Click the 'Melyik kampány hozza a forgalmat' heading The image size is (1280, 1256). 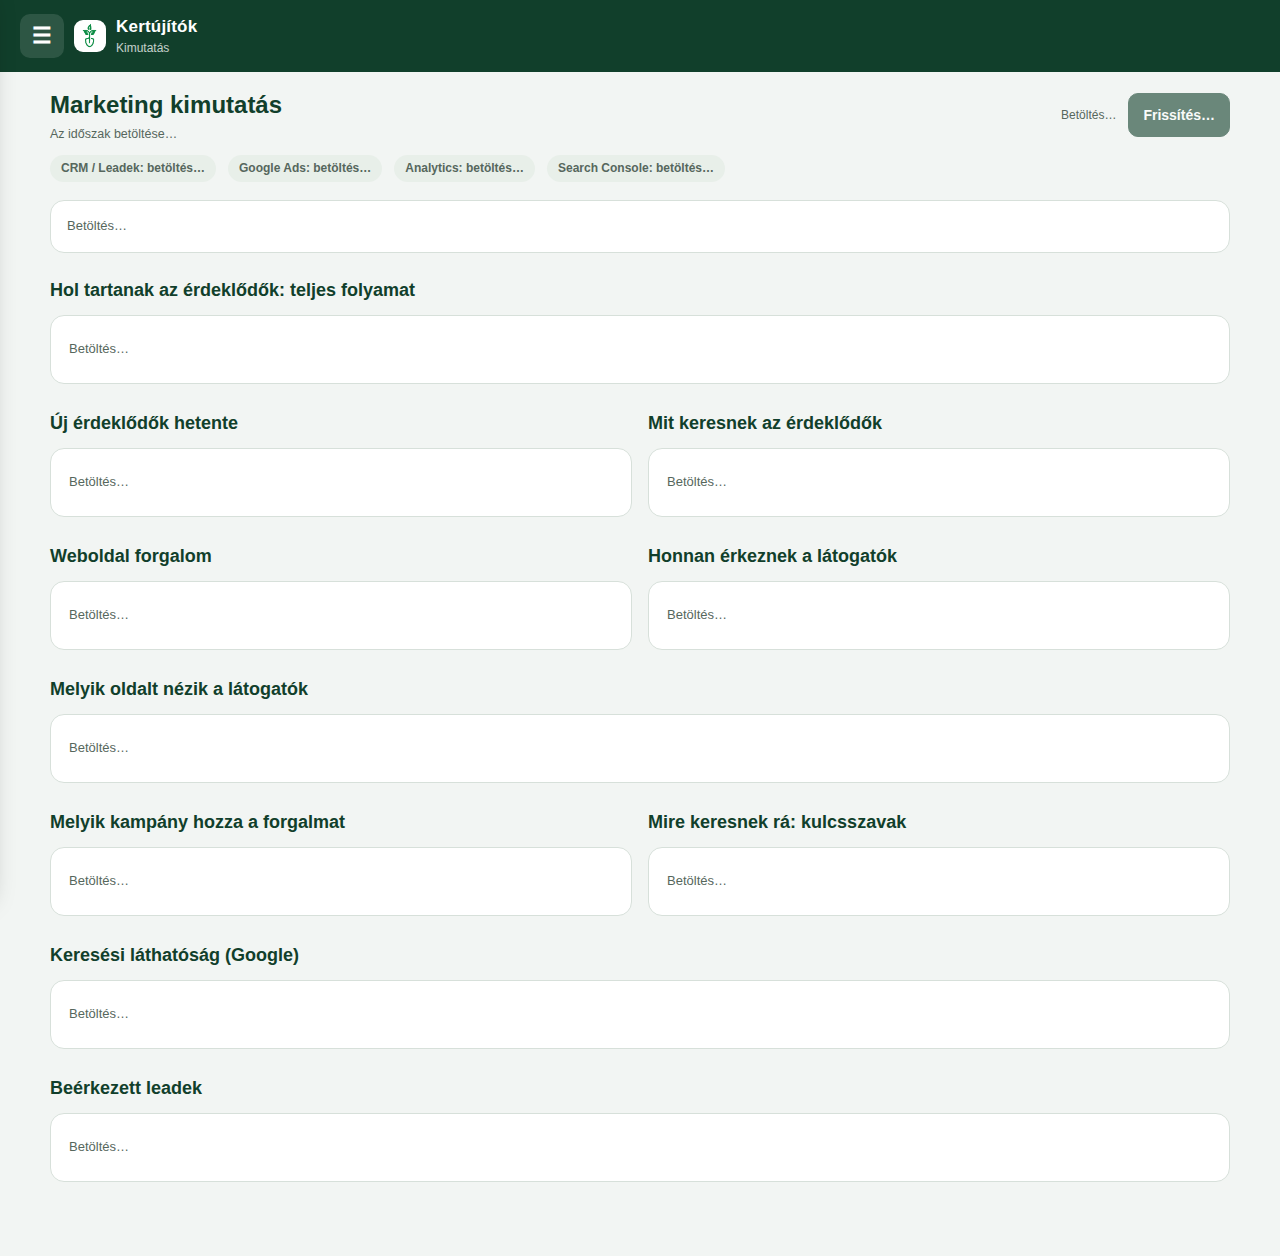coord(197,822)
